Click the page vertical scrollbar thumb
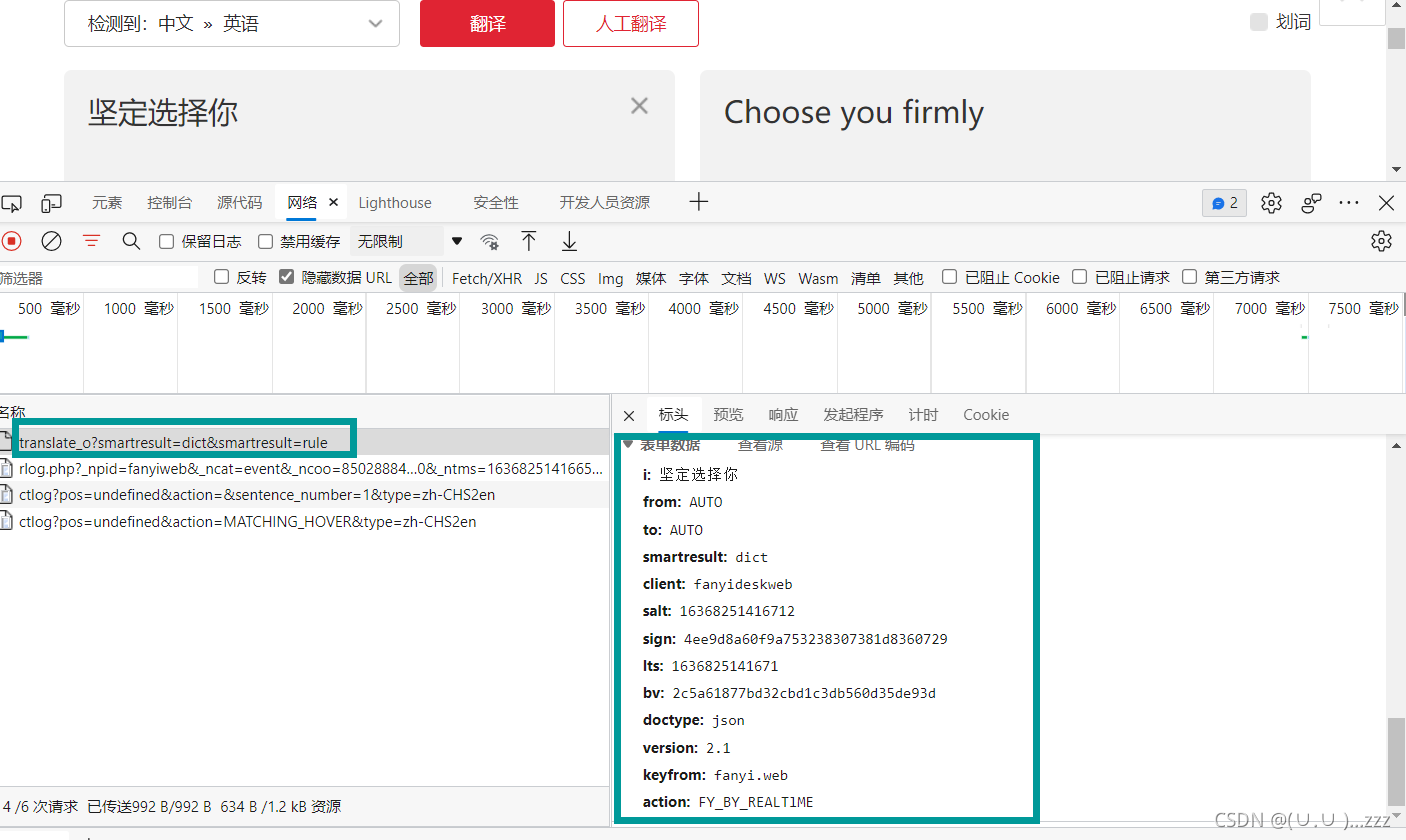The image size is (1406, 840). pyautogui.click(x=1396, y=38)
